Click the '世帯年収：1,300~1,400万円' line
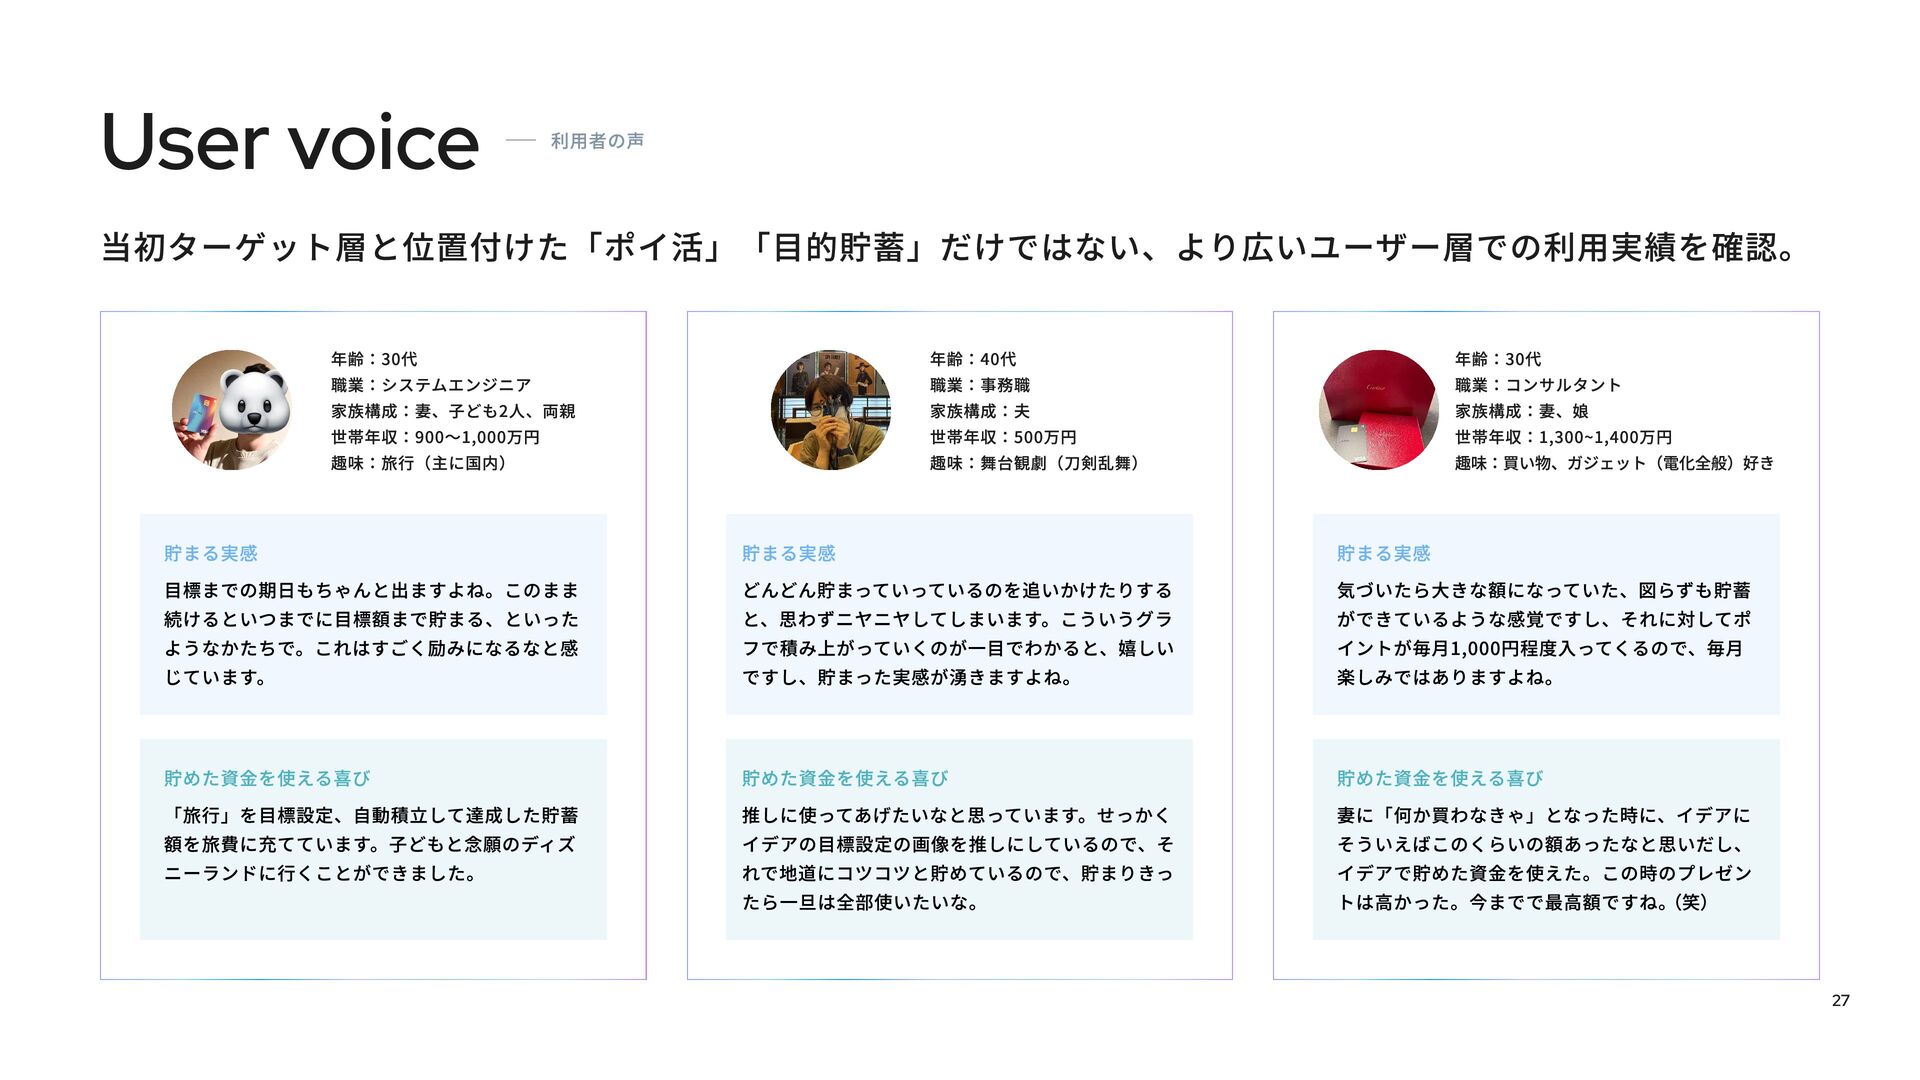 pyautogui.click(x=1563, y=437)
